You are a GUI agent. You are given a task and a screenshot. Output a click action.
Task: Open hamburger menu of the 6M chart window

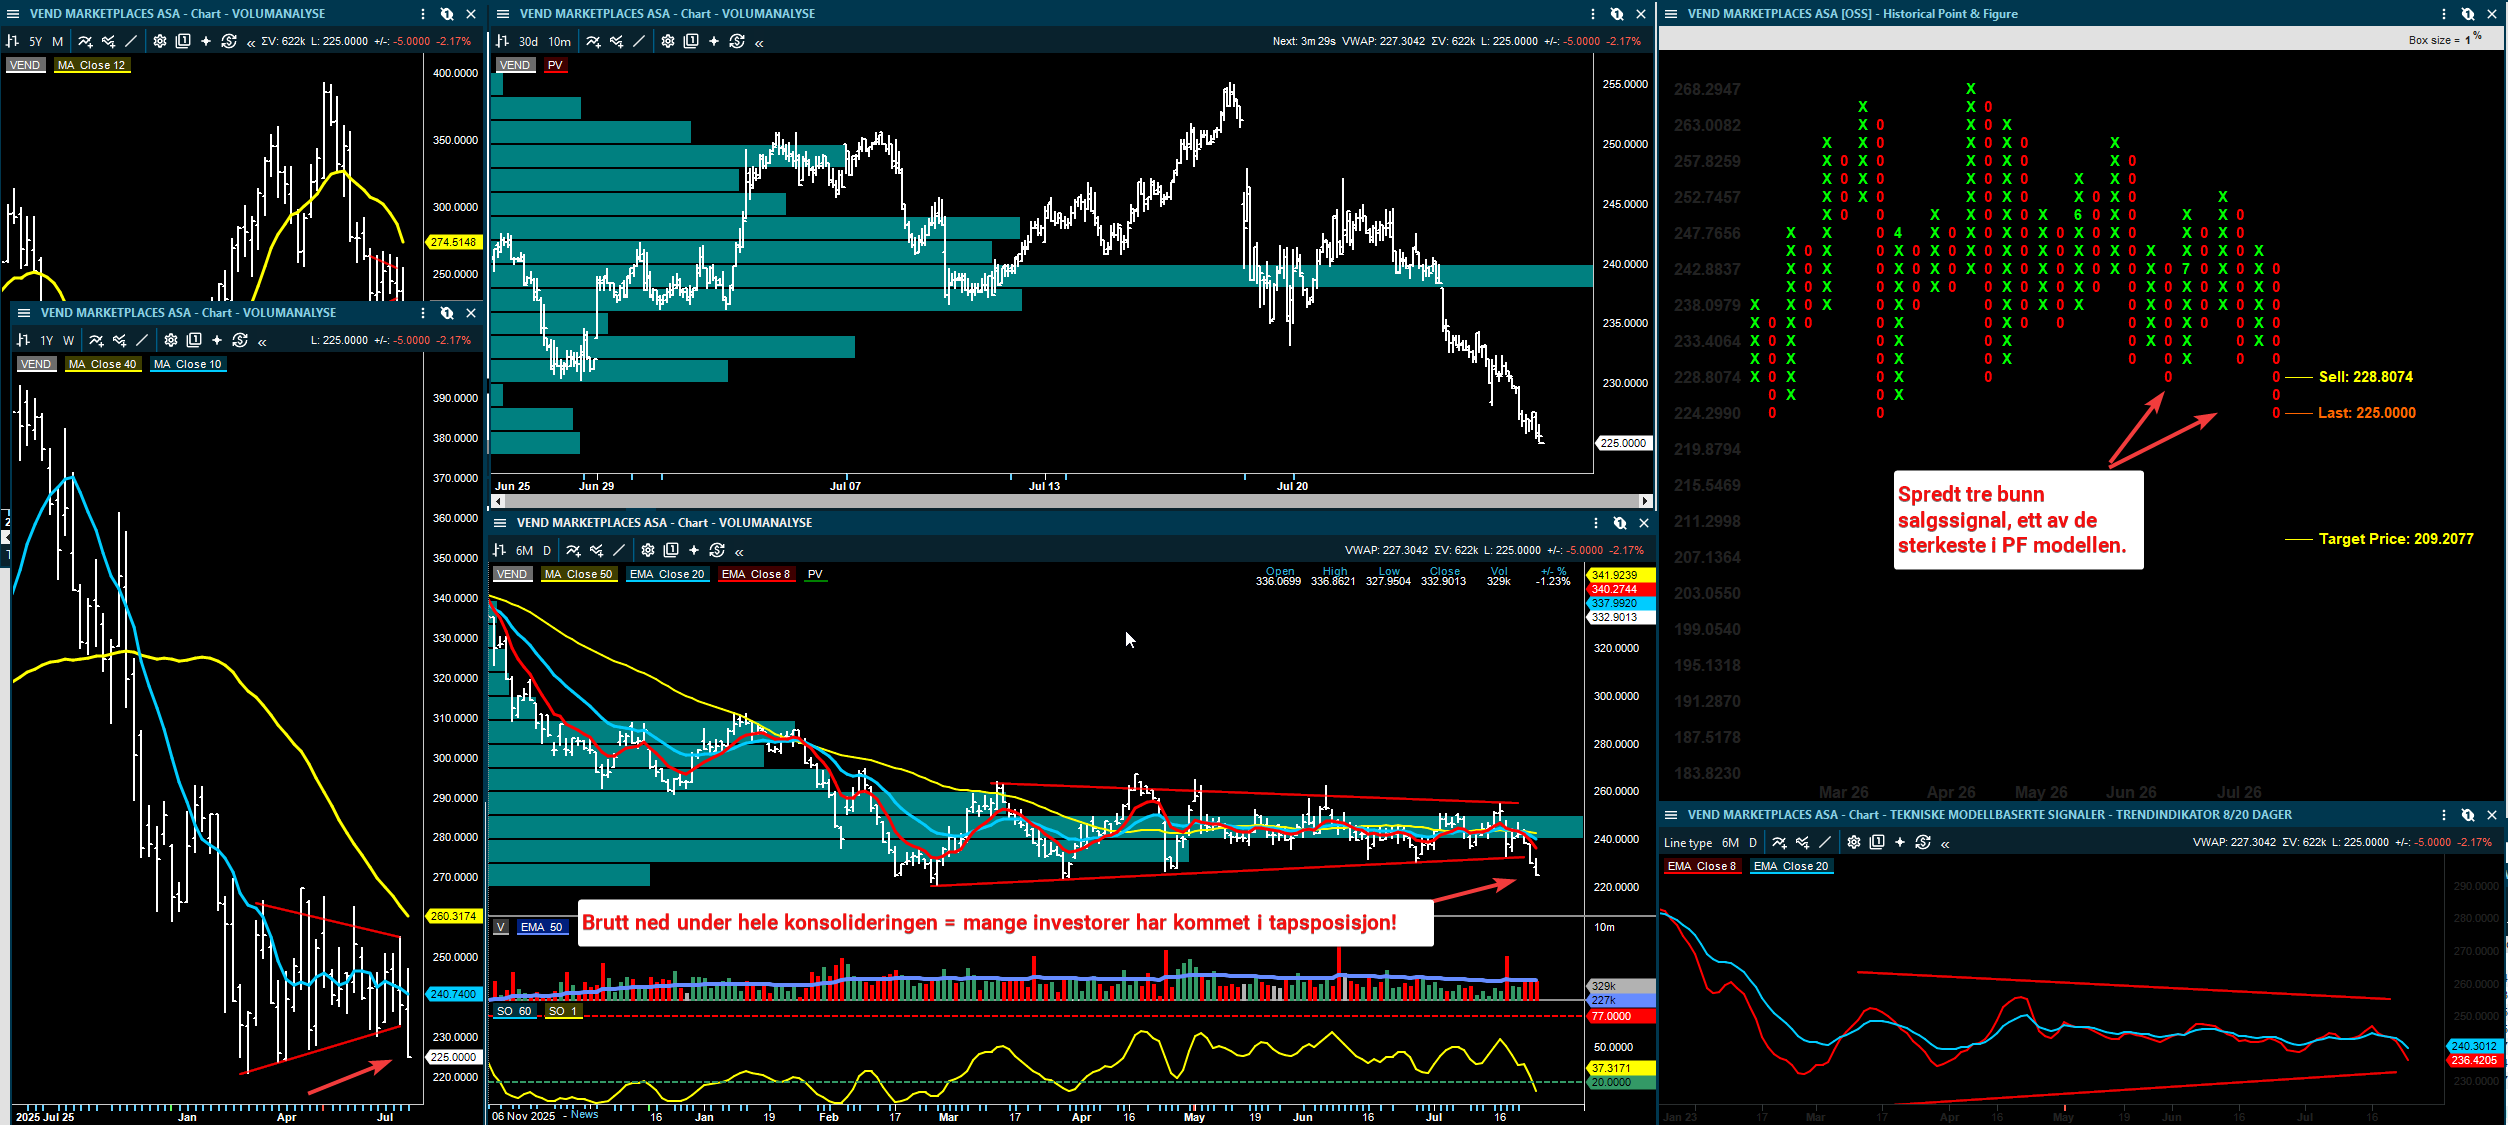(499, 523)
